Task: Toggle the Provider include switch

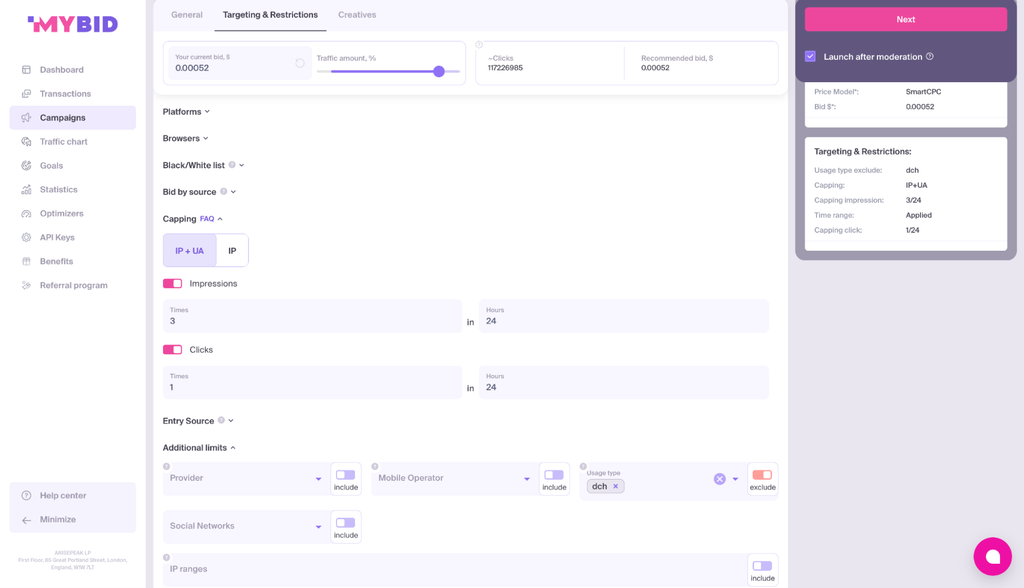Action: (x=345, y=475)
